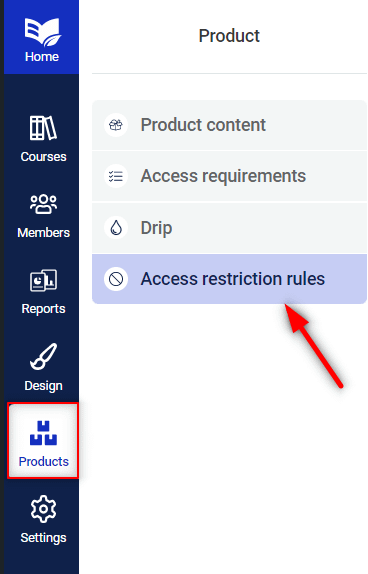This screenshot has width=368, height=574.
Task: Click the Product page heading
Action: coord(229,36)
